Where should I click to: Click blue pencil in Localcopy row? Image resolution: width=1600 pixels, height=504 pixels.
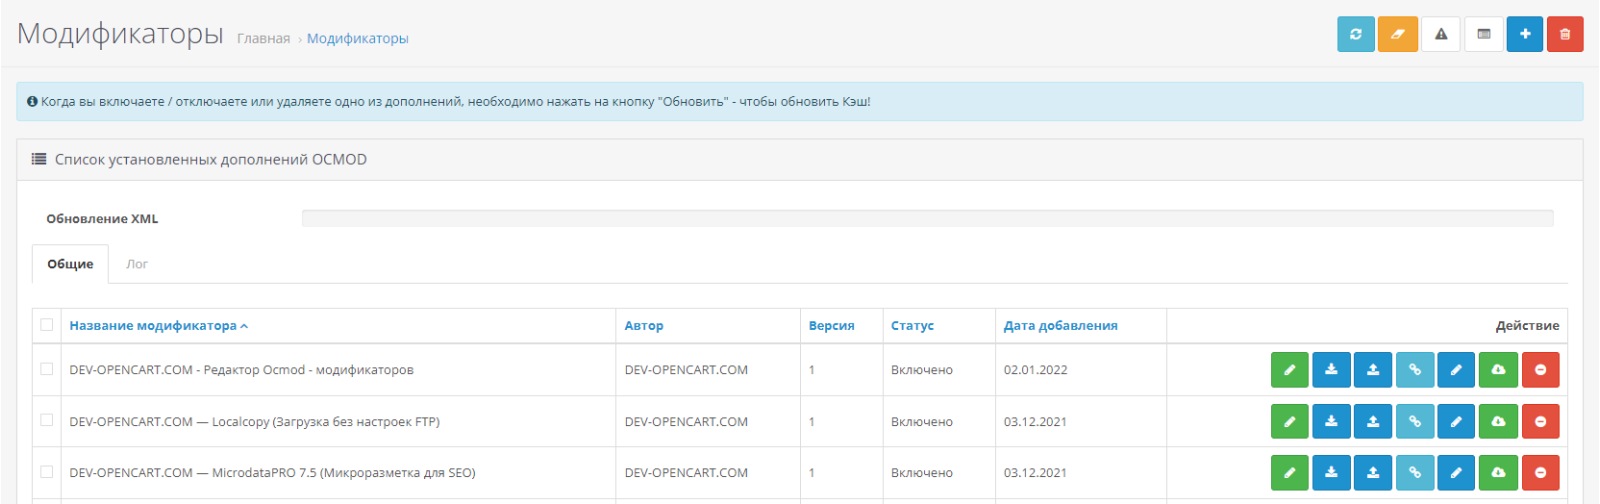tap(1456, 421)
